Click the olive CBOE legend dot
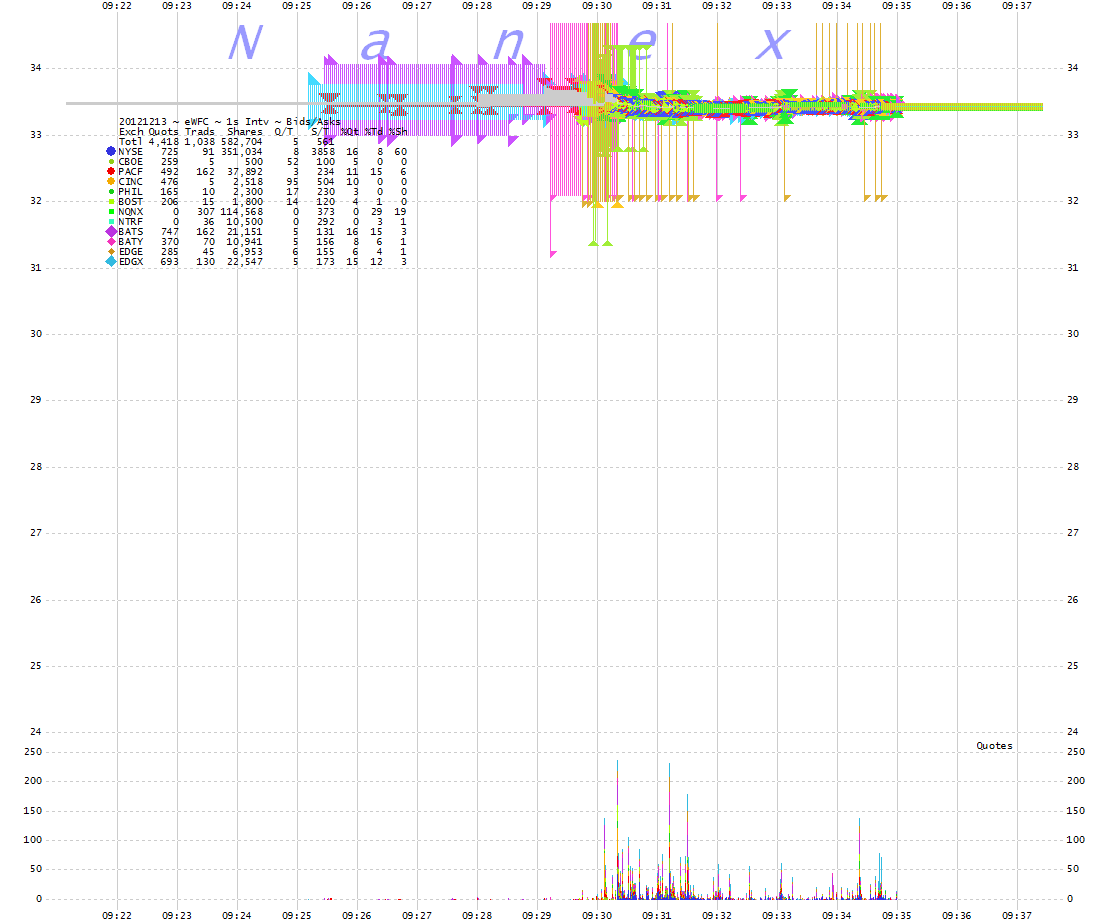Screen dimensions: 1109x922 tap(111, 162)
